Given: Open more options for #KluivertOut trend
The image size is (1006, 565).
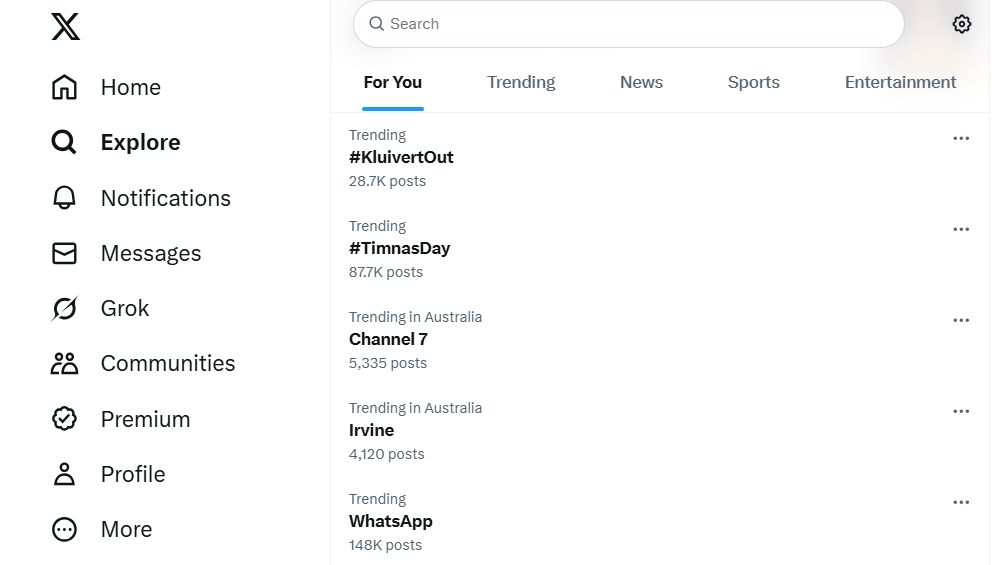Looking at the screenshot, I should pyautogui.click(x=961, y=139).
